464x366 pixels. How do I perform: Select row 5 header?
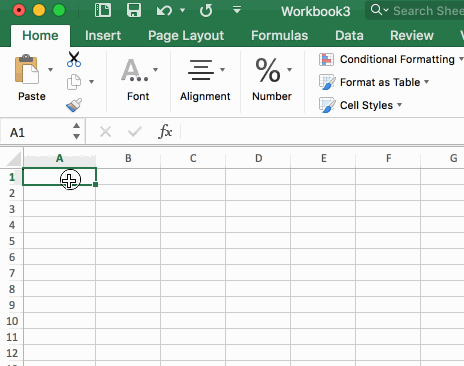pyautogui.click(x=12, y=241)
